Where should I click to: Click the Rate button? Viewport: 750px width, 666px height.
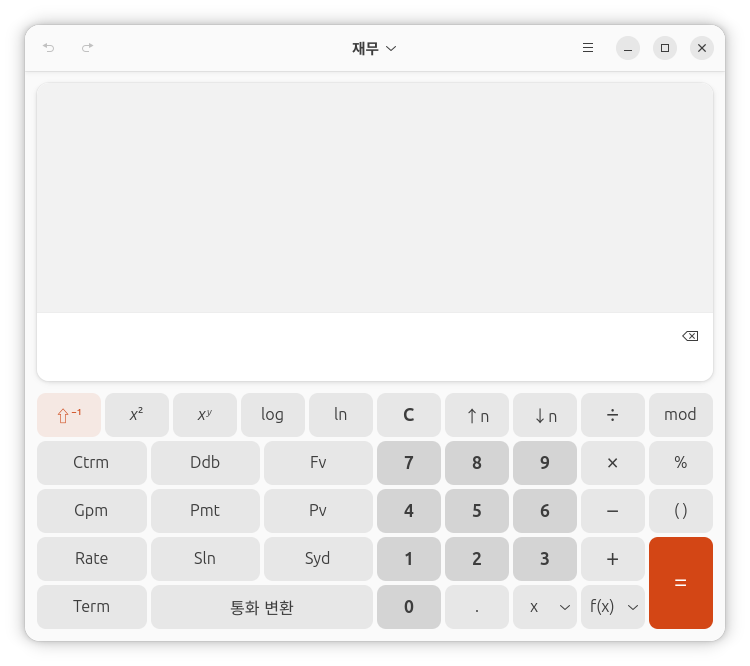coord(92,558)
